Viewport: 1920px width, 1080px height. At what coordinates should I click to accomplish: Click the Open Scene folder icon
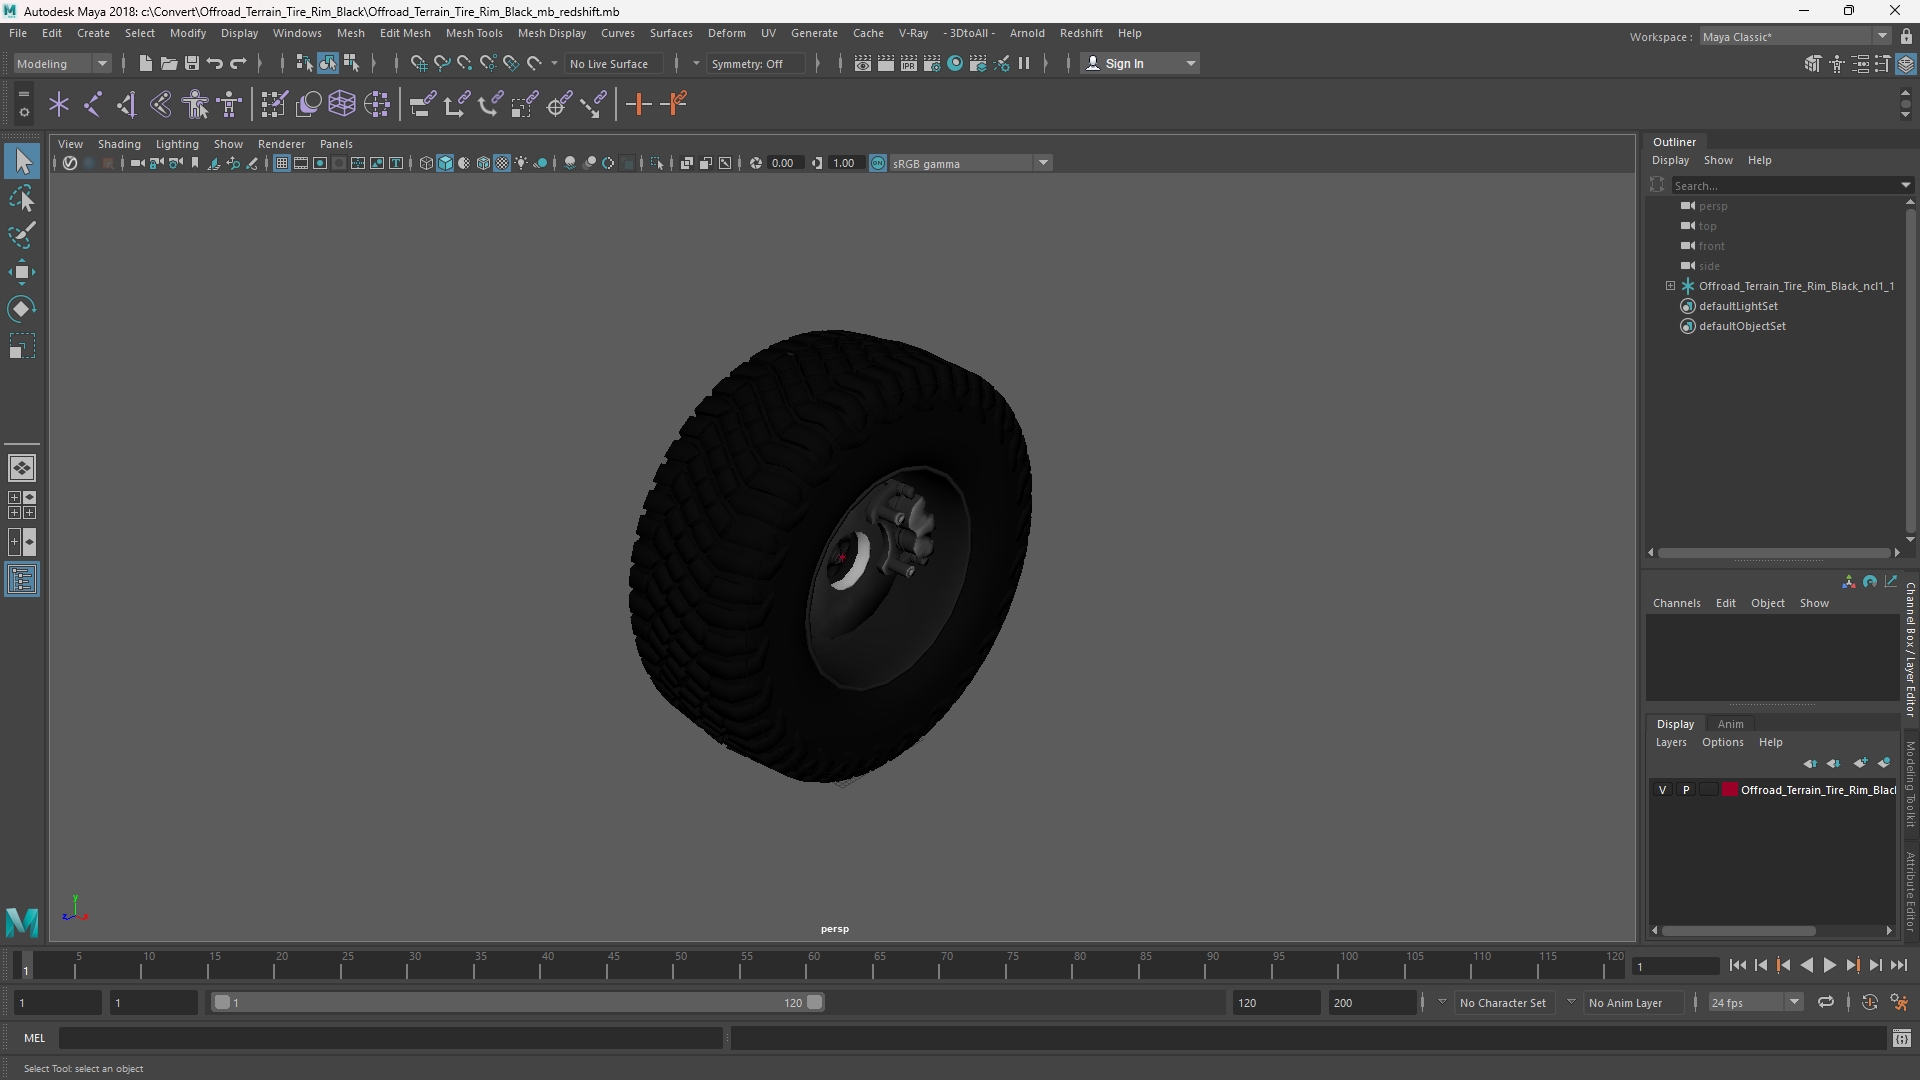pyautogui.click(x=168, y=63)
